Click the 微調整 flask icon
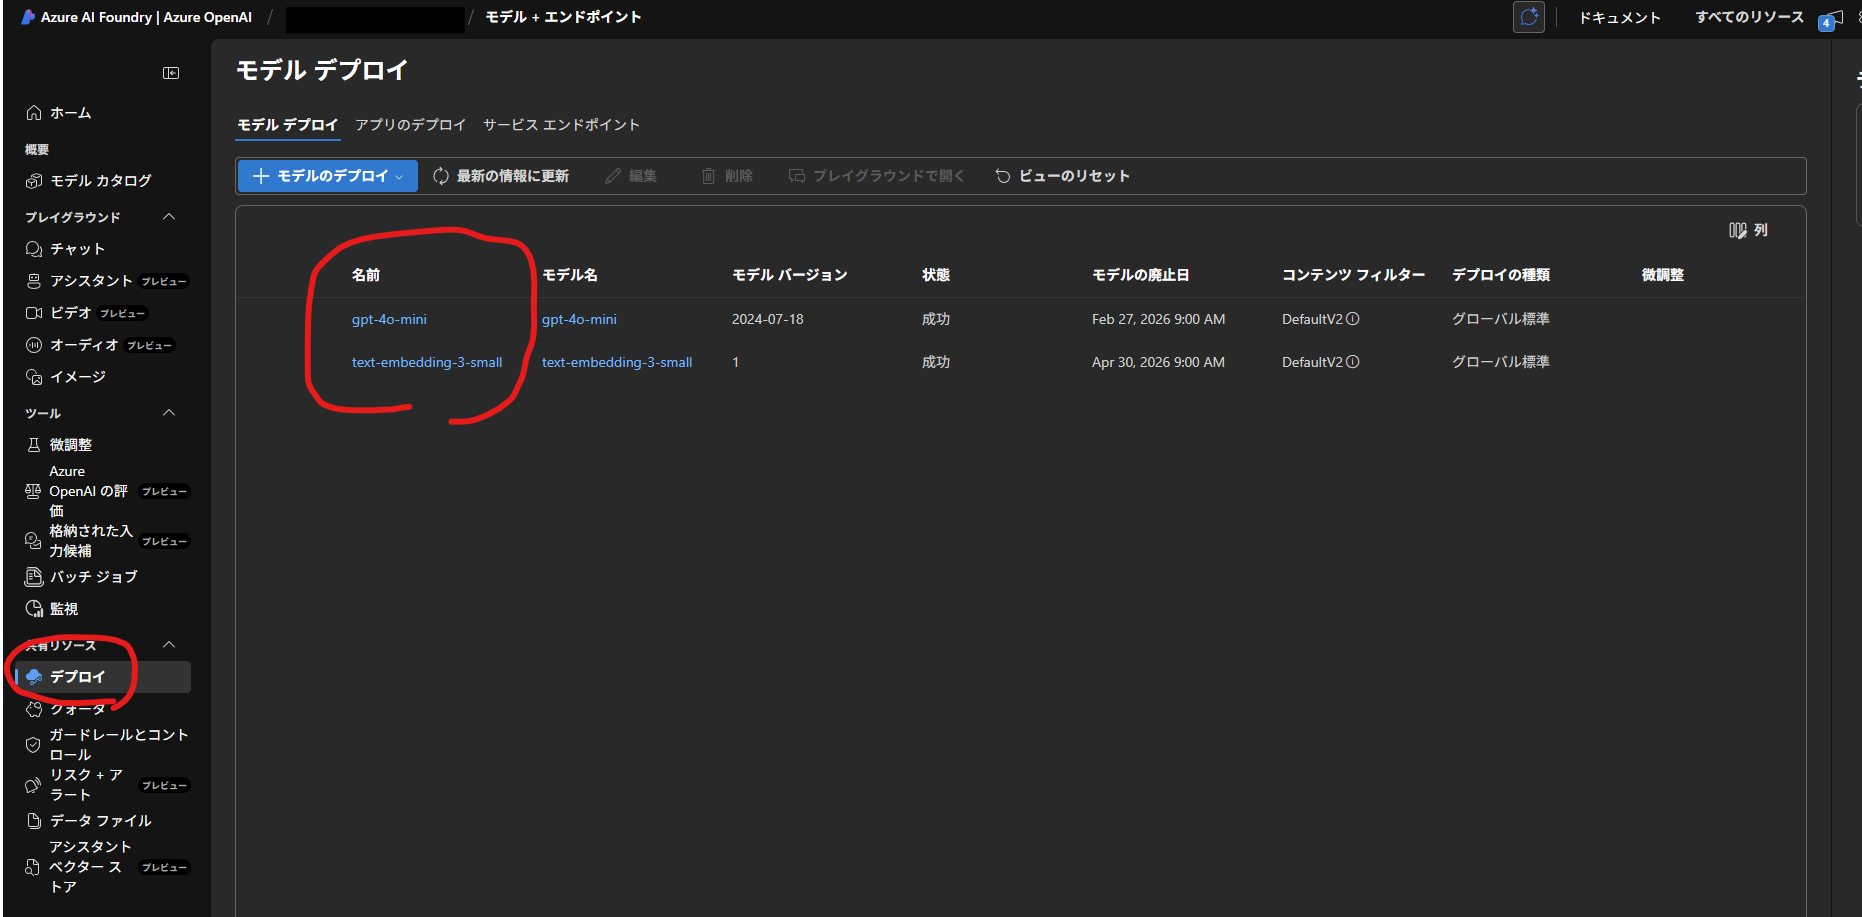Viewport: 1862px width, 917px height. [x=34, y=445]
